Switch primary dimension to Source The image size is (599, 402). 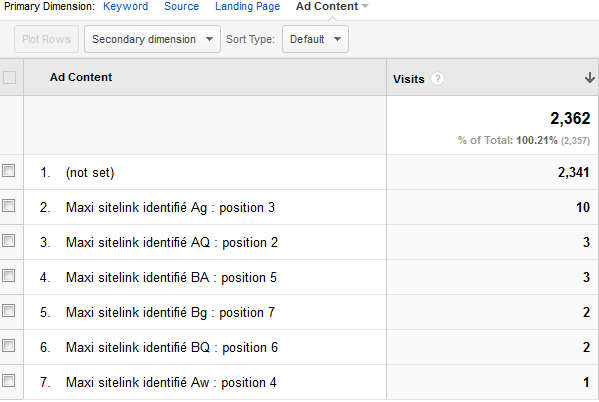tap(181, 6)
